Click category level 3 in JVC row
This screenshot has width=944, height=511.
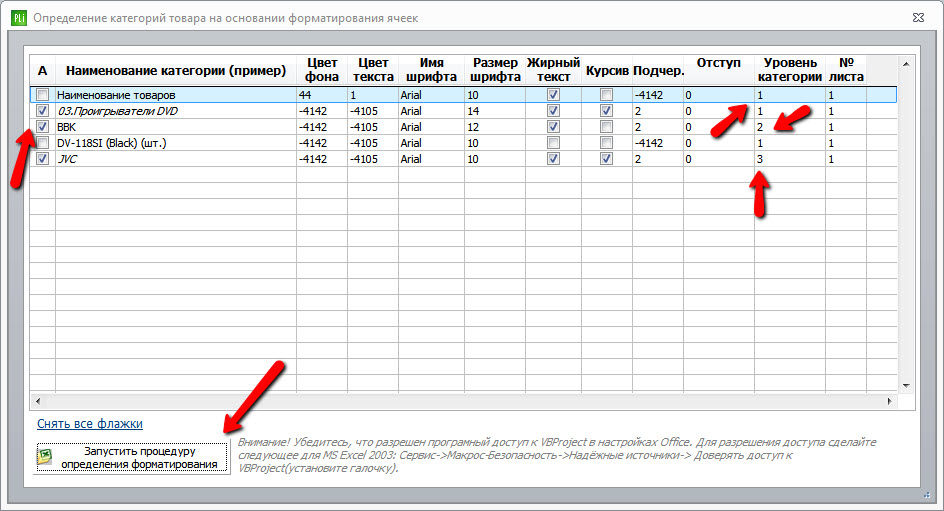[x=790, y=159]
